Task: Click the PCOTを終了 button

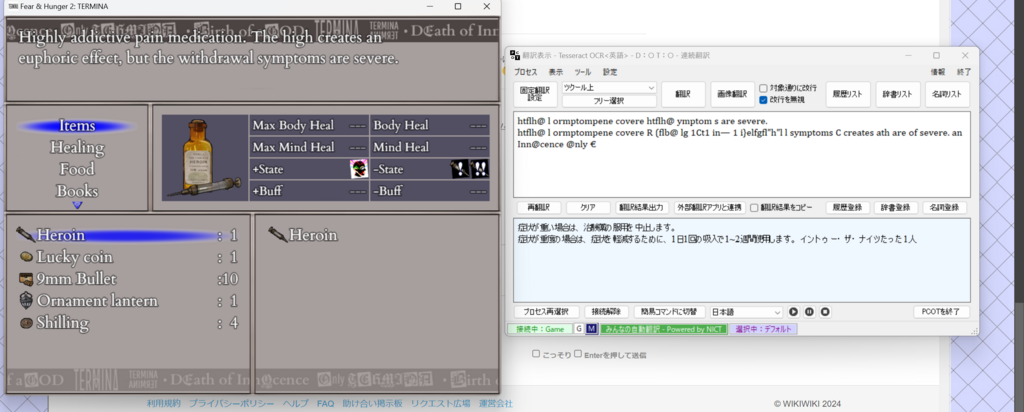Action: [x=941, y=312]
